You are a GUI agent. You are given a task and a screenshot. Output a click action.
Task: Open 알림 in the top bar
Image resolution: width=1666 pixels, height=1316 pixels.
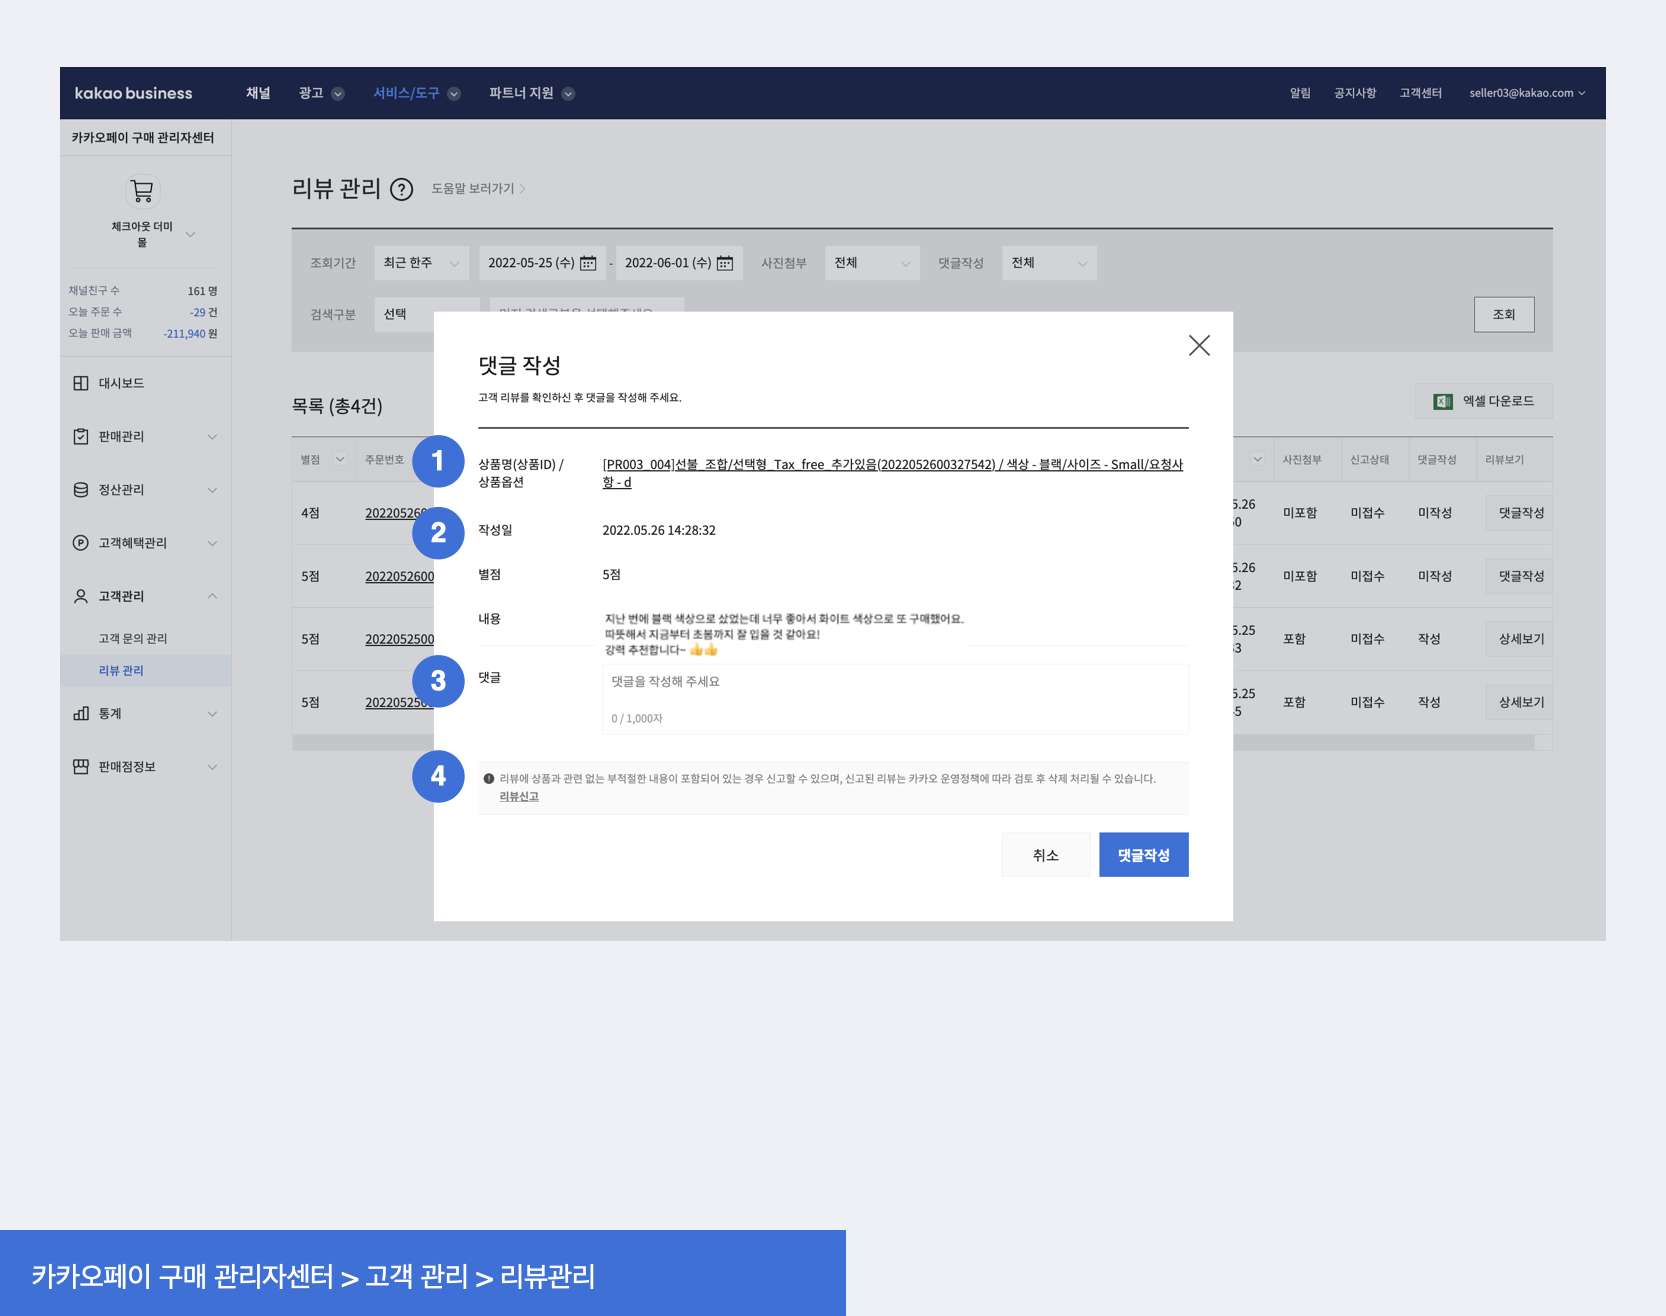(1300, 93)
